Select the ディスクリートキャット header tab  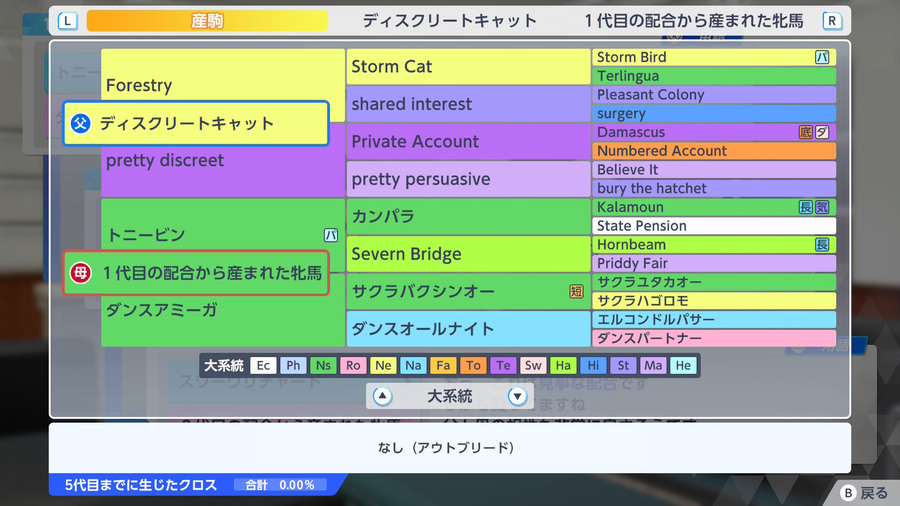tap(449, 21)
